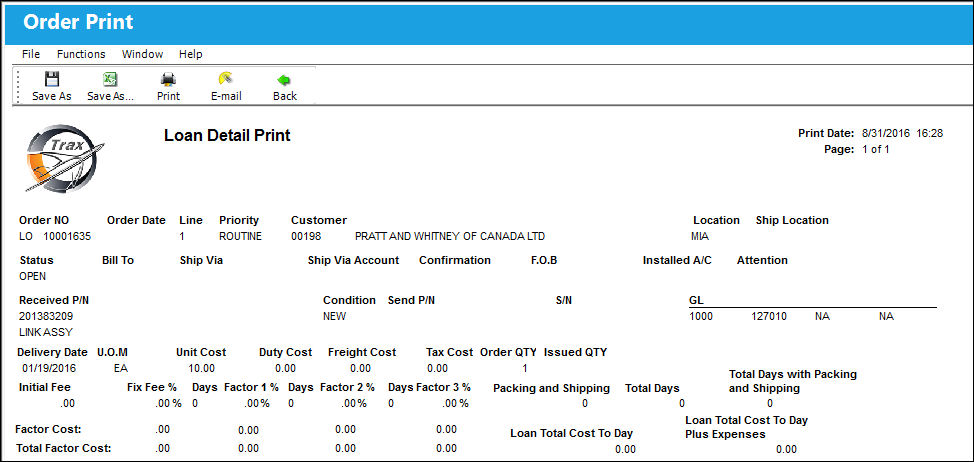Click the Total Factor Cost label
The width and height of the screenshot is (974, 462).
click(63, 448)
